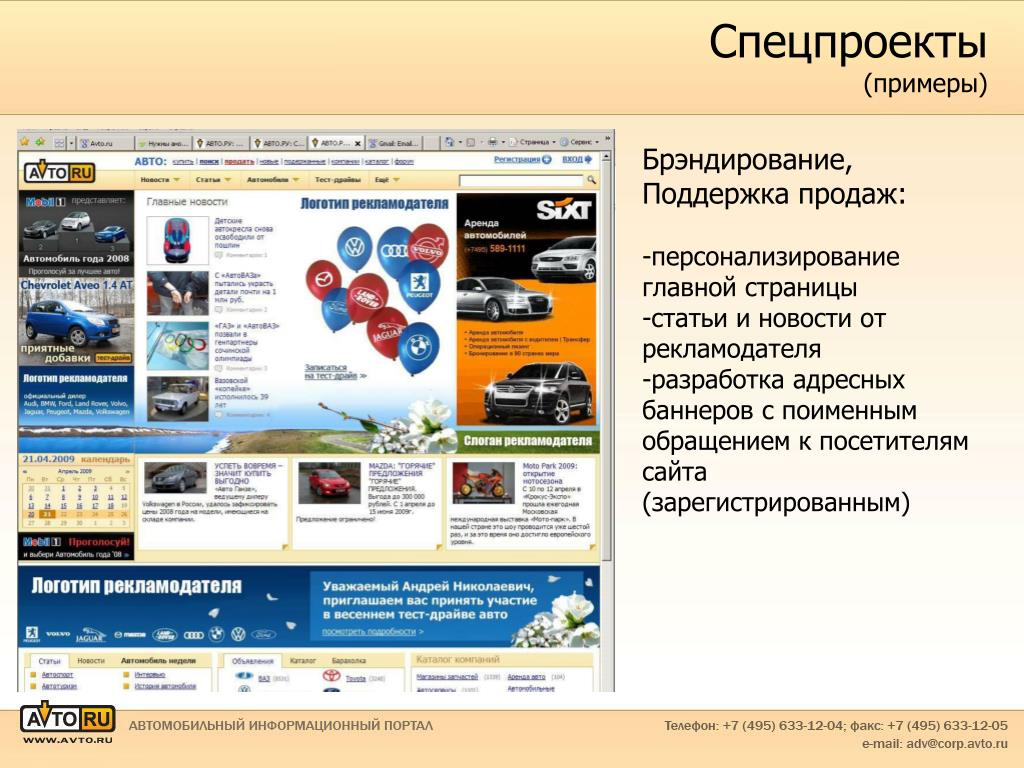Click Mobil 1 Проголосуй! banner

coord(76,547)
